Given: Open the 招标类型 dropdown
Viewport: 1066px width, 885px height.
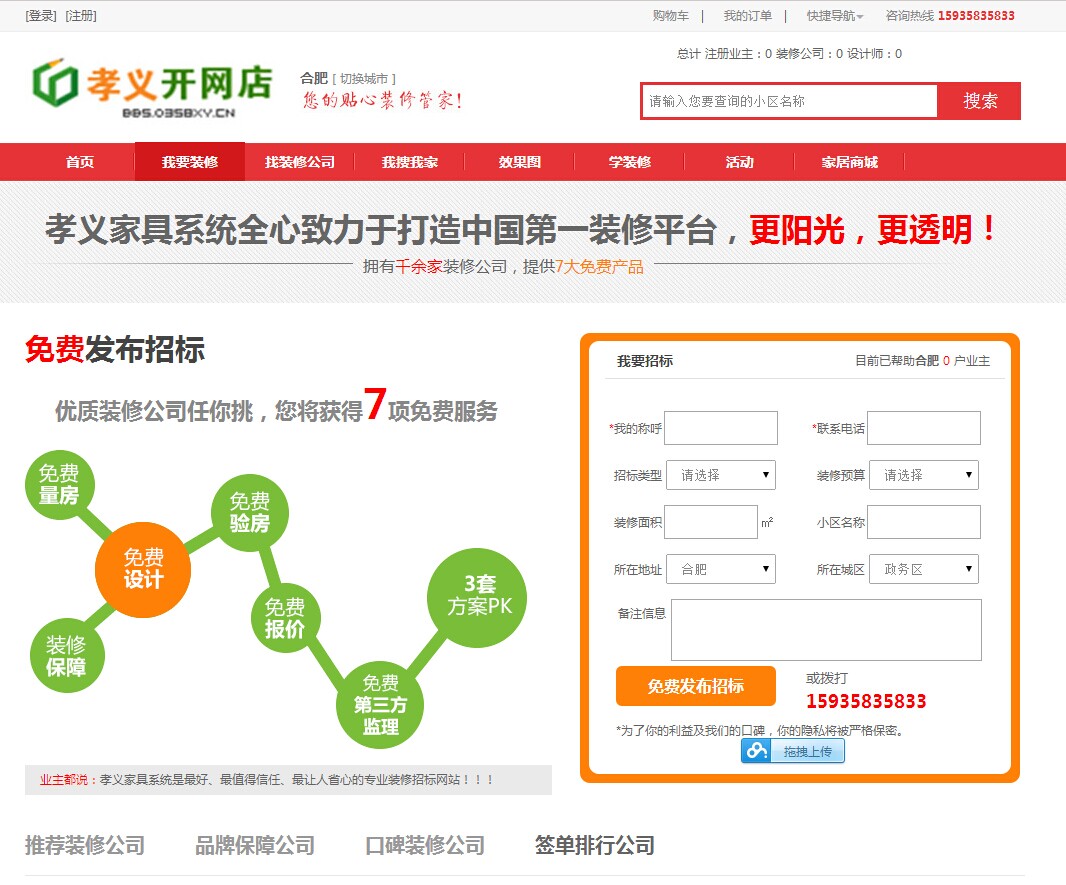Looking at the screenshot, I should click(721, 474).
